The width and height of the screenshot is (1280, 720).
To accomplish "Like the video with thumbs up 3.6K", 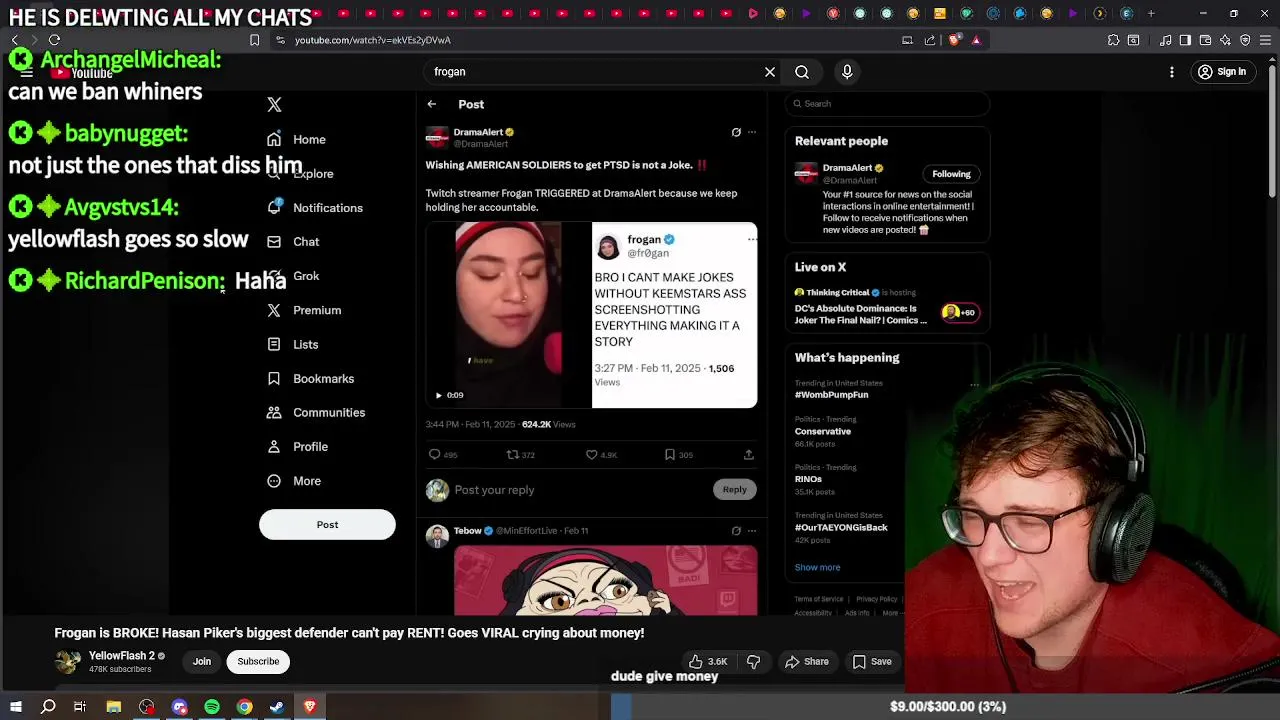I will (707, 661).
